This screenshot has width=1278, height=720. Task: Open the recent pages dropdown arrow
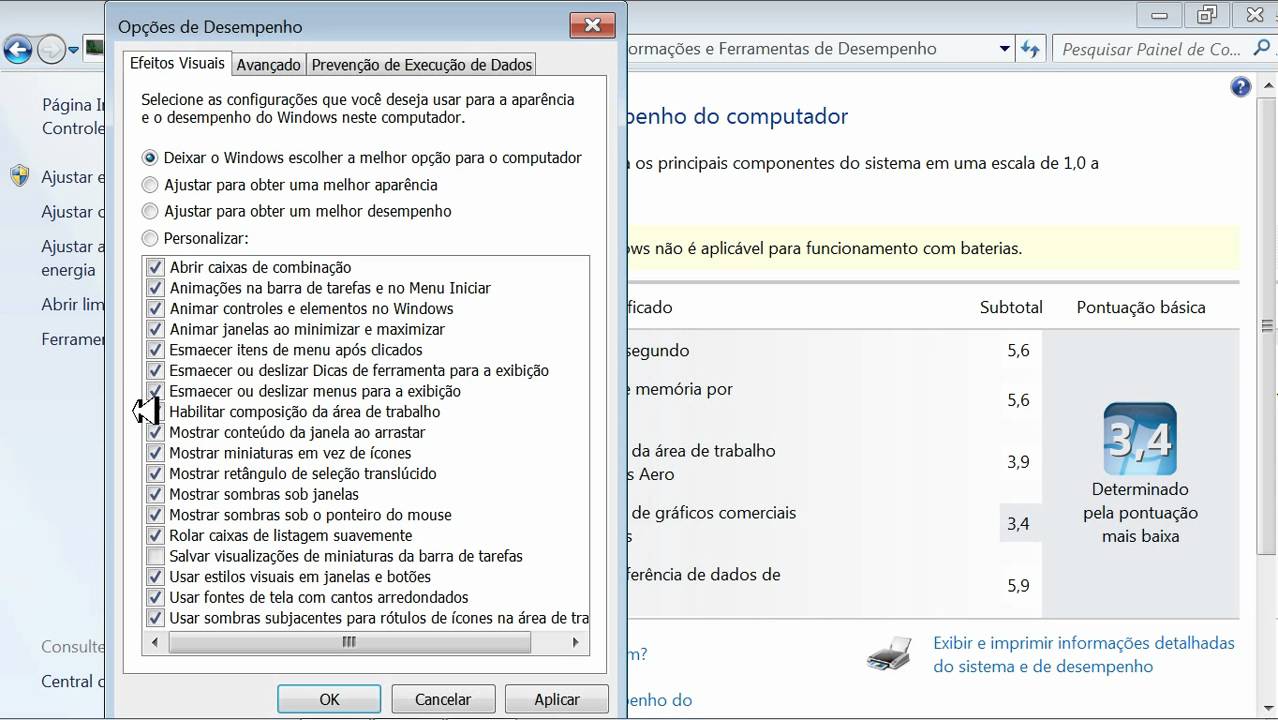click(x=73, y=49)
